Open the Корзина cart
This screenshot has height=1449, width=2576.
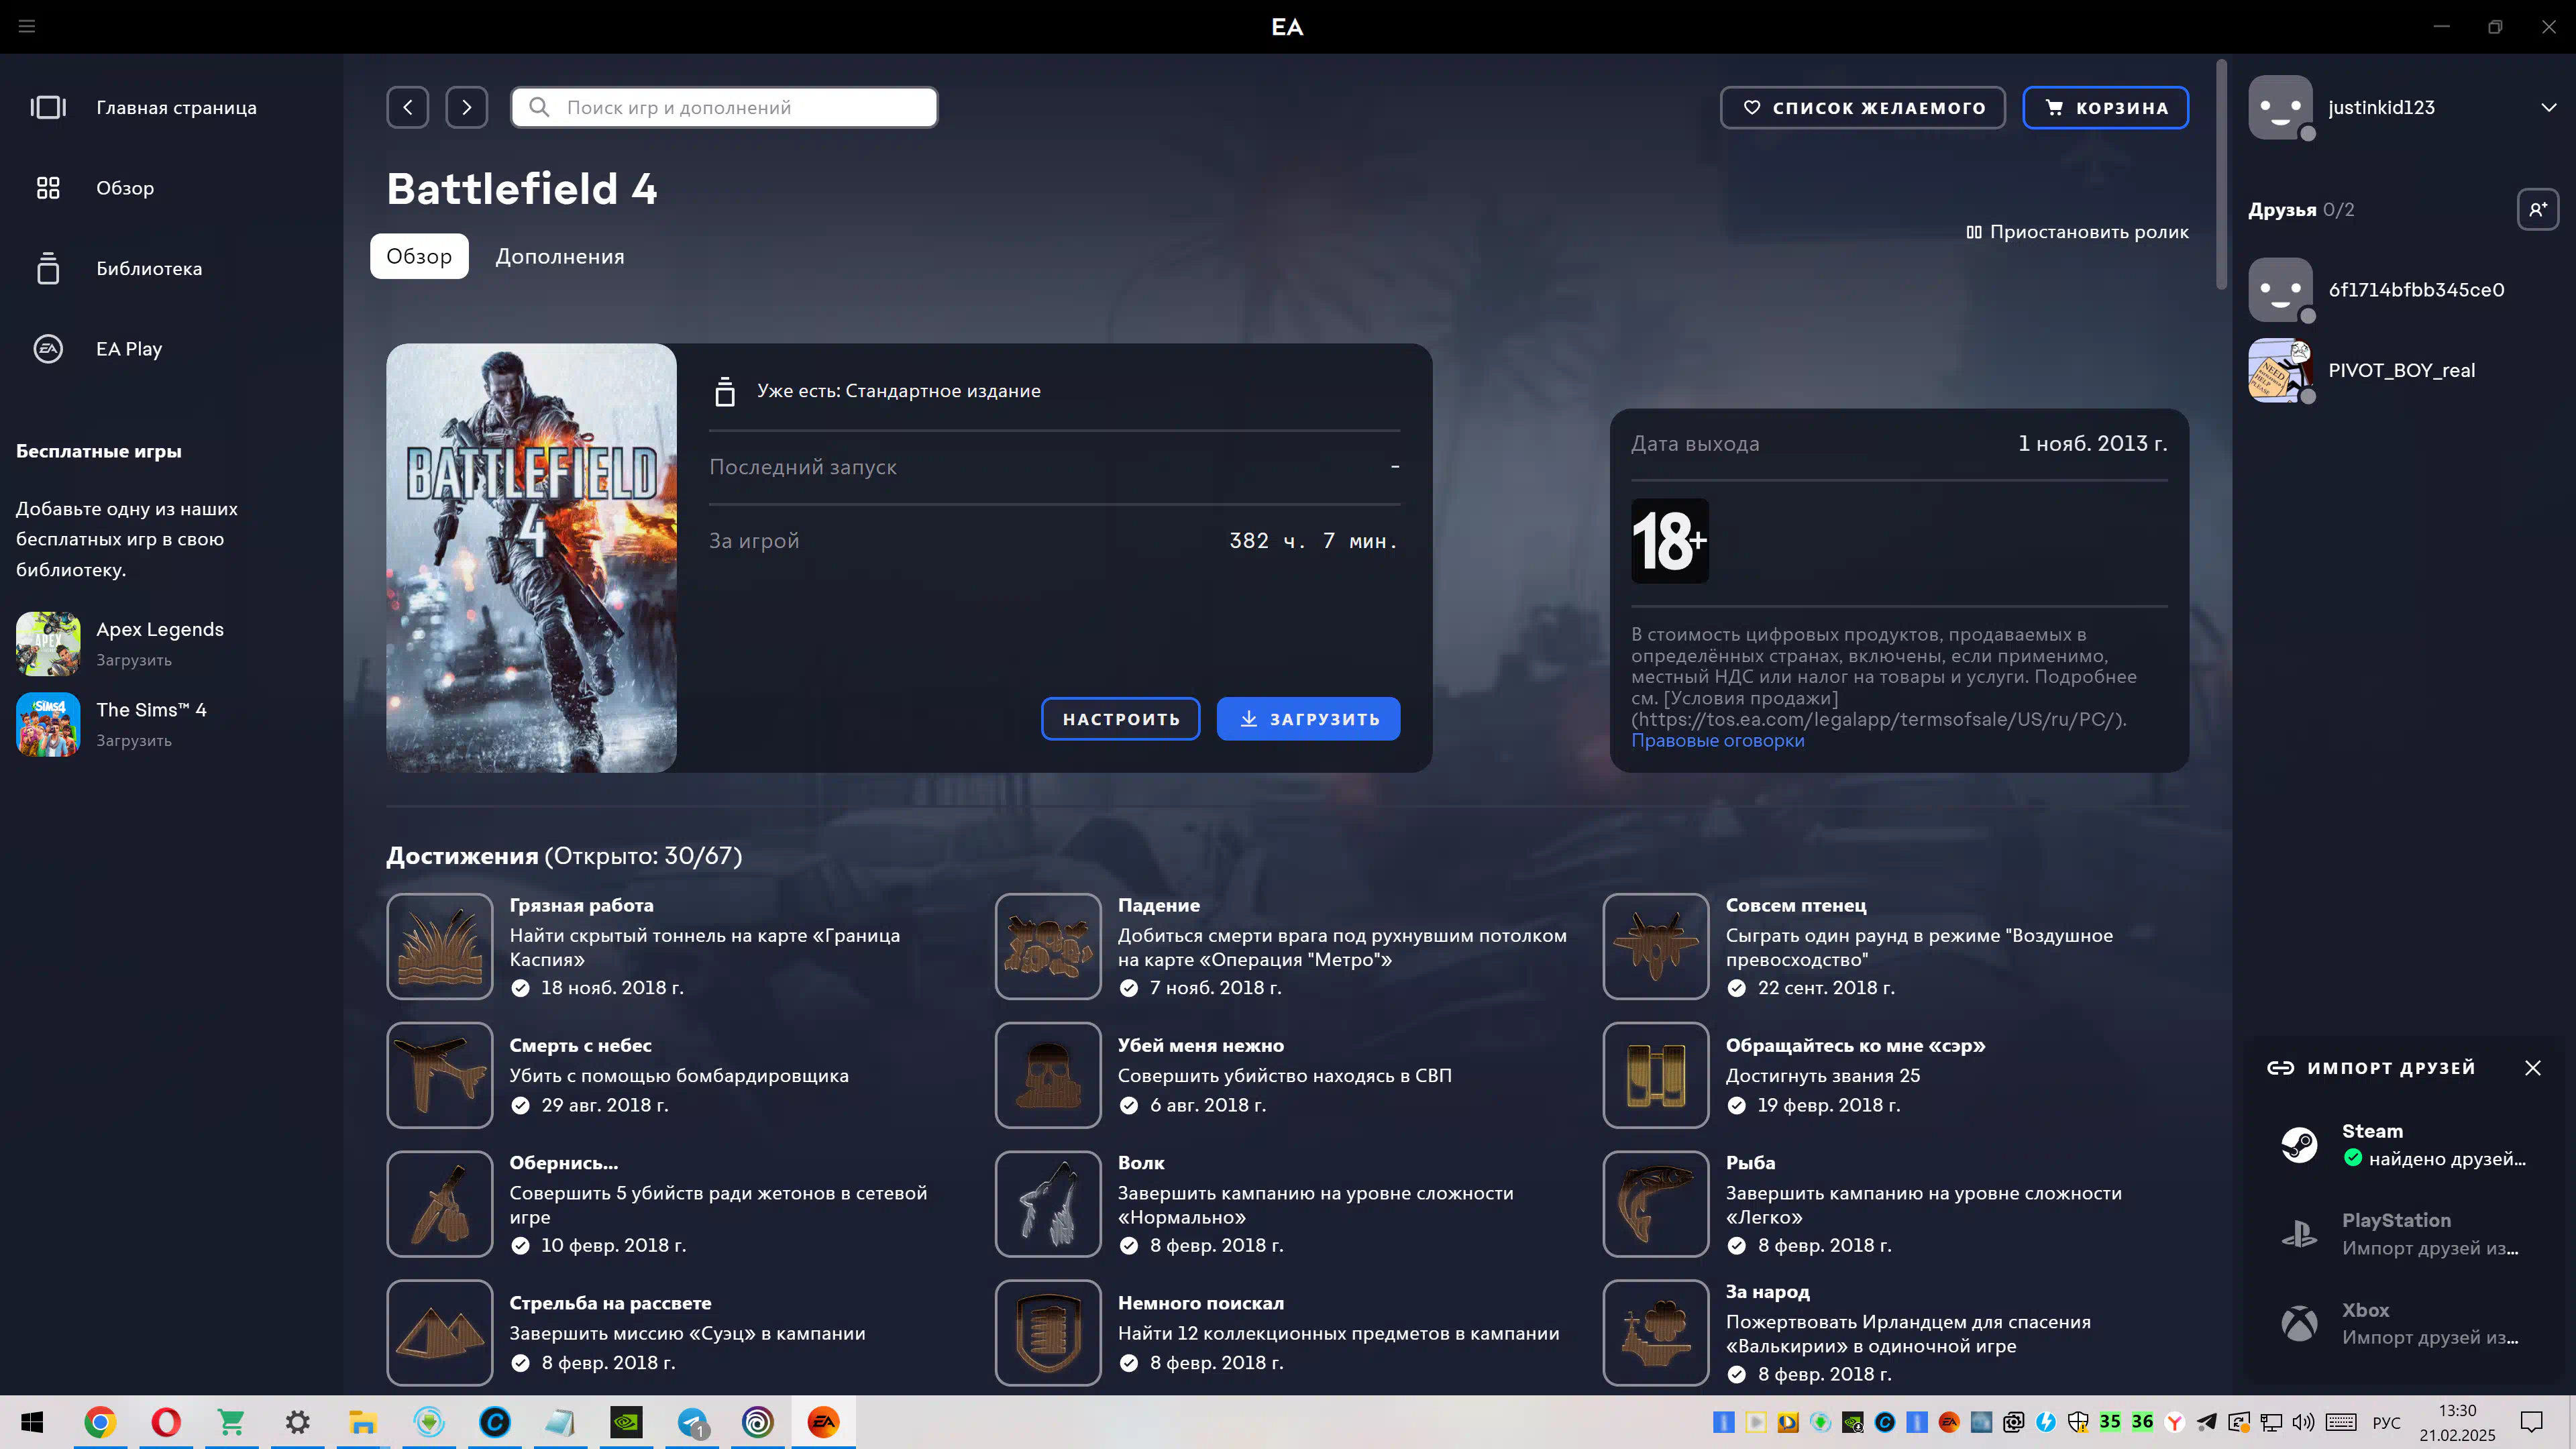point(2105,107)
